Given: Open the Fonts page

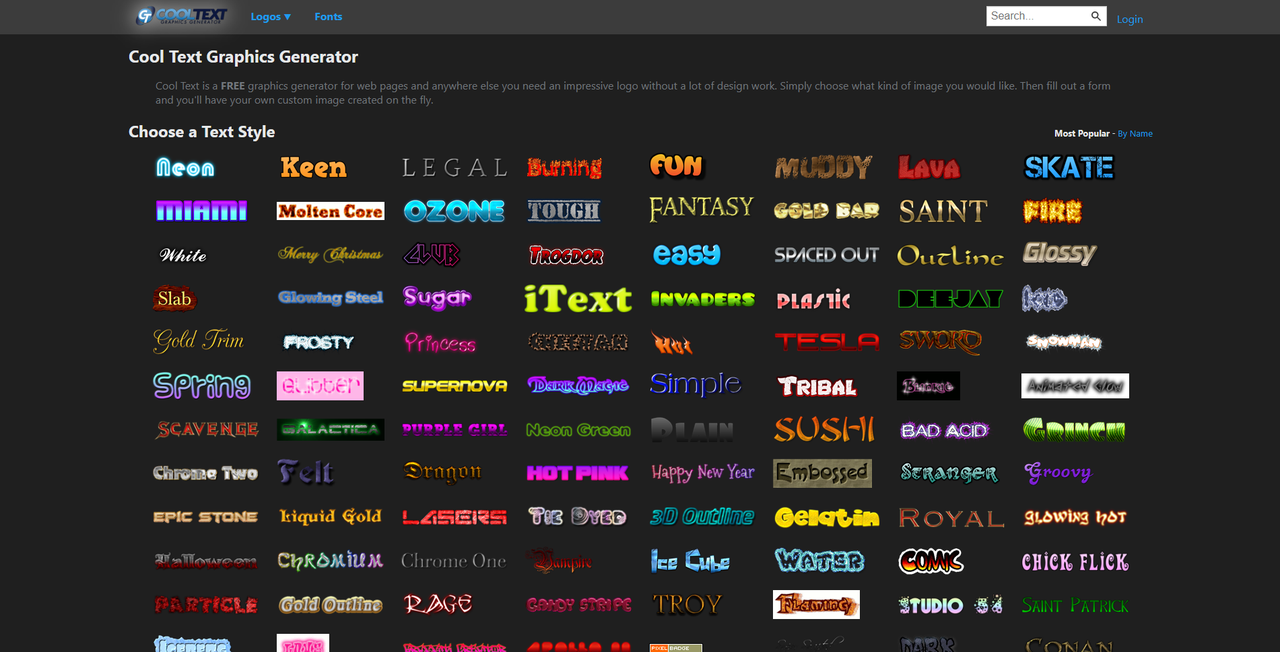Looking at the screenshot, I should point(328,17).
